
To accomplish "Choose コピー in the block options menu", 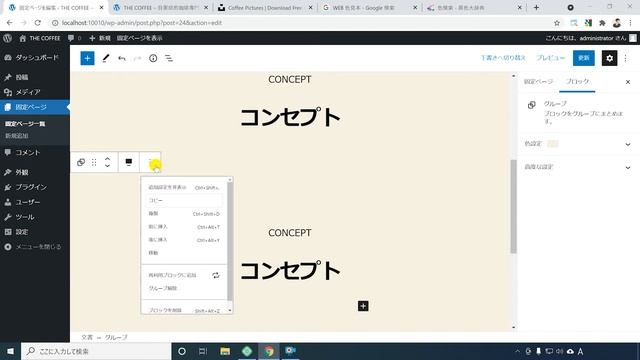I will click(184, 200).
